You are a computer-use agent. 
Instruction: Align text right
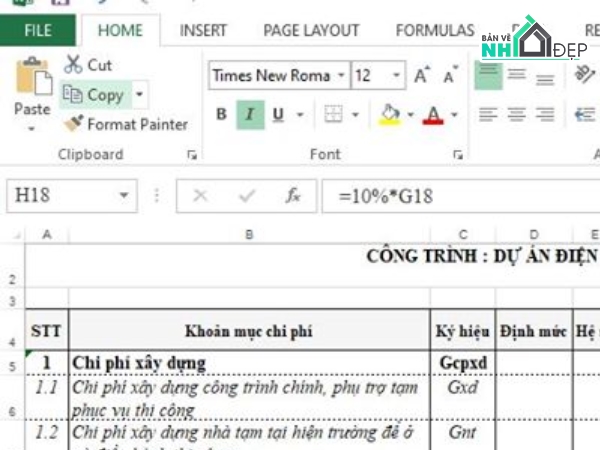pos(545,114)
